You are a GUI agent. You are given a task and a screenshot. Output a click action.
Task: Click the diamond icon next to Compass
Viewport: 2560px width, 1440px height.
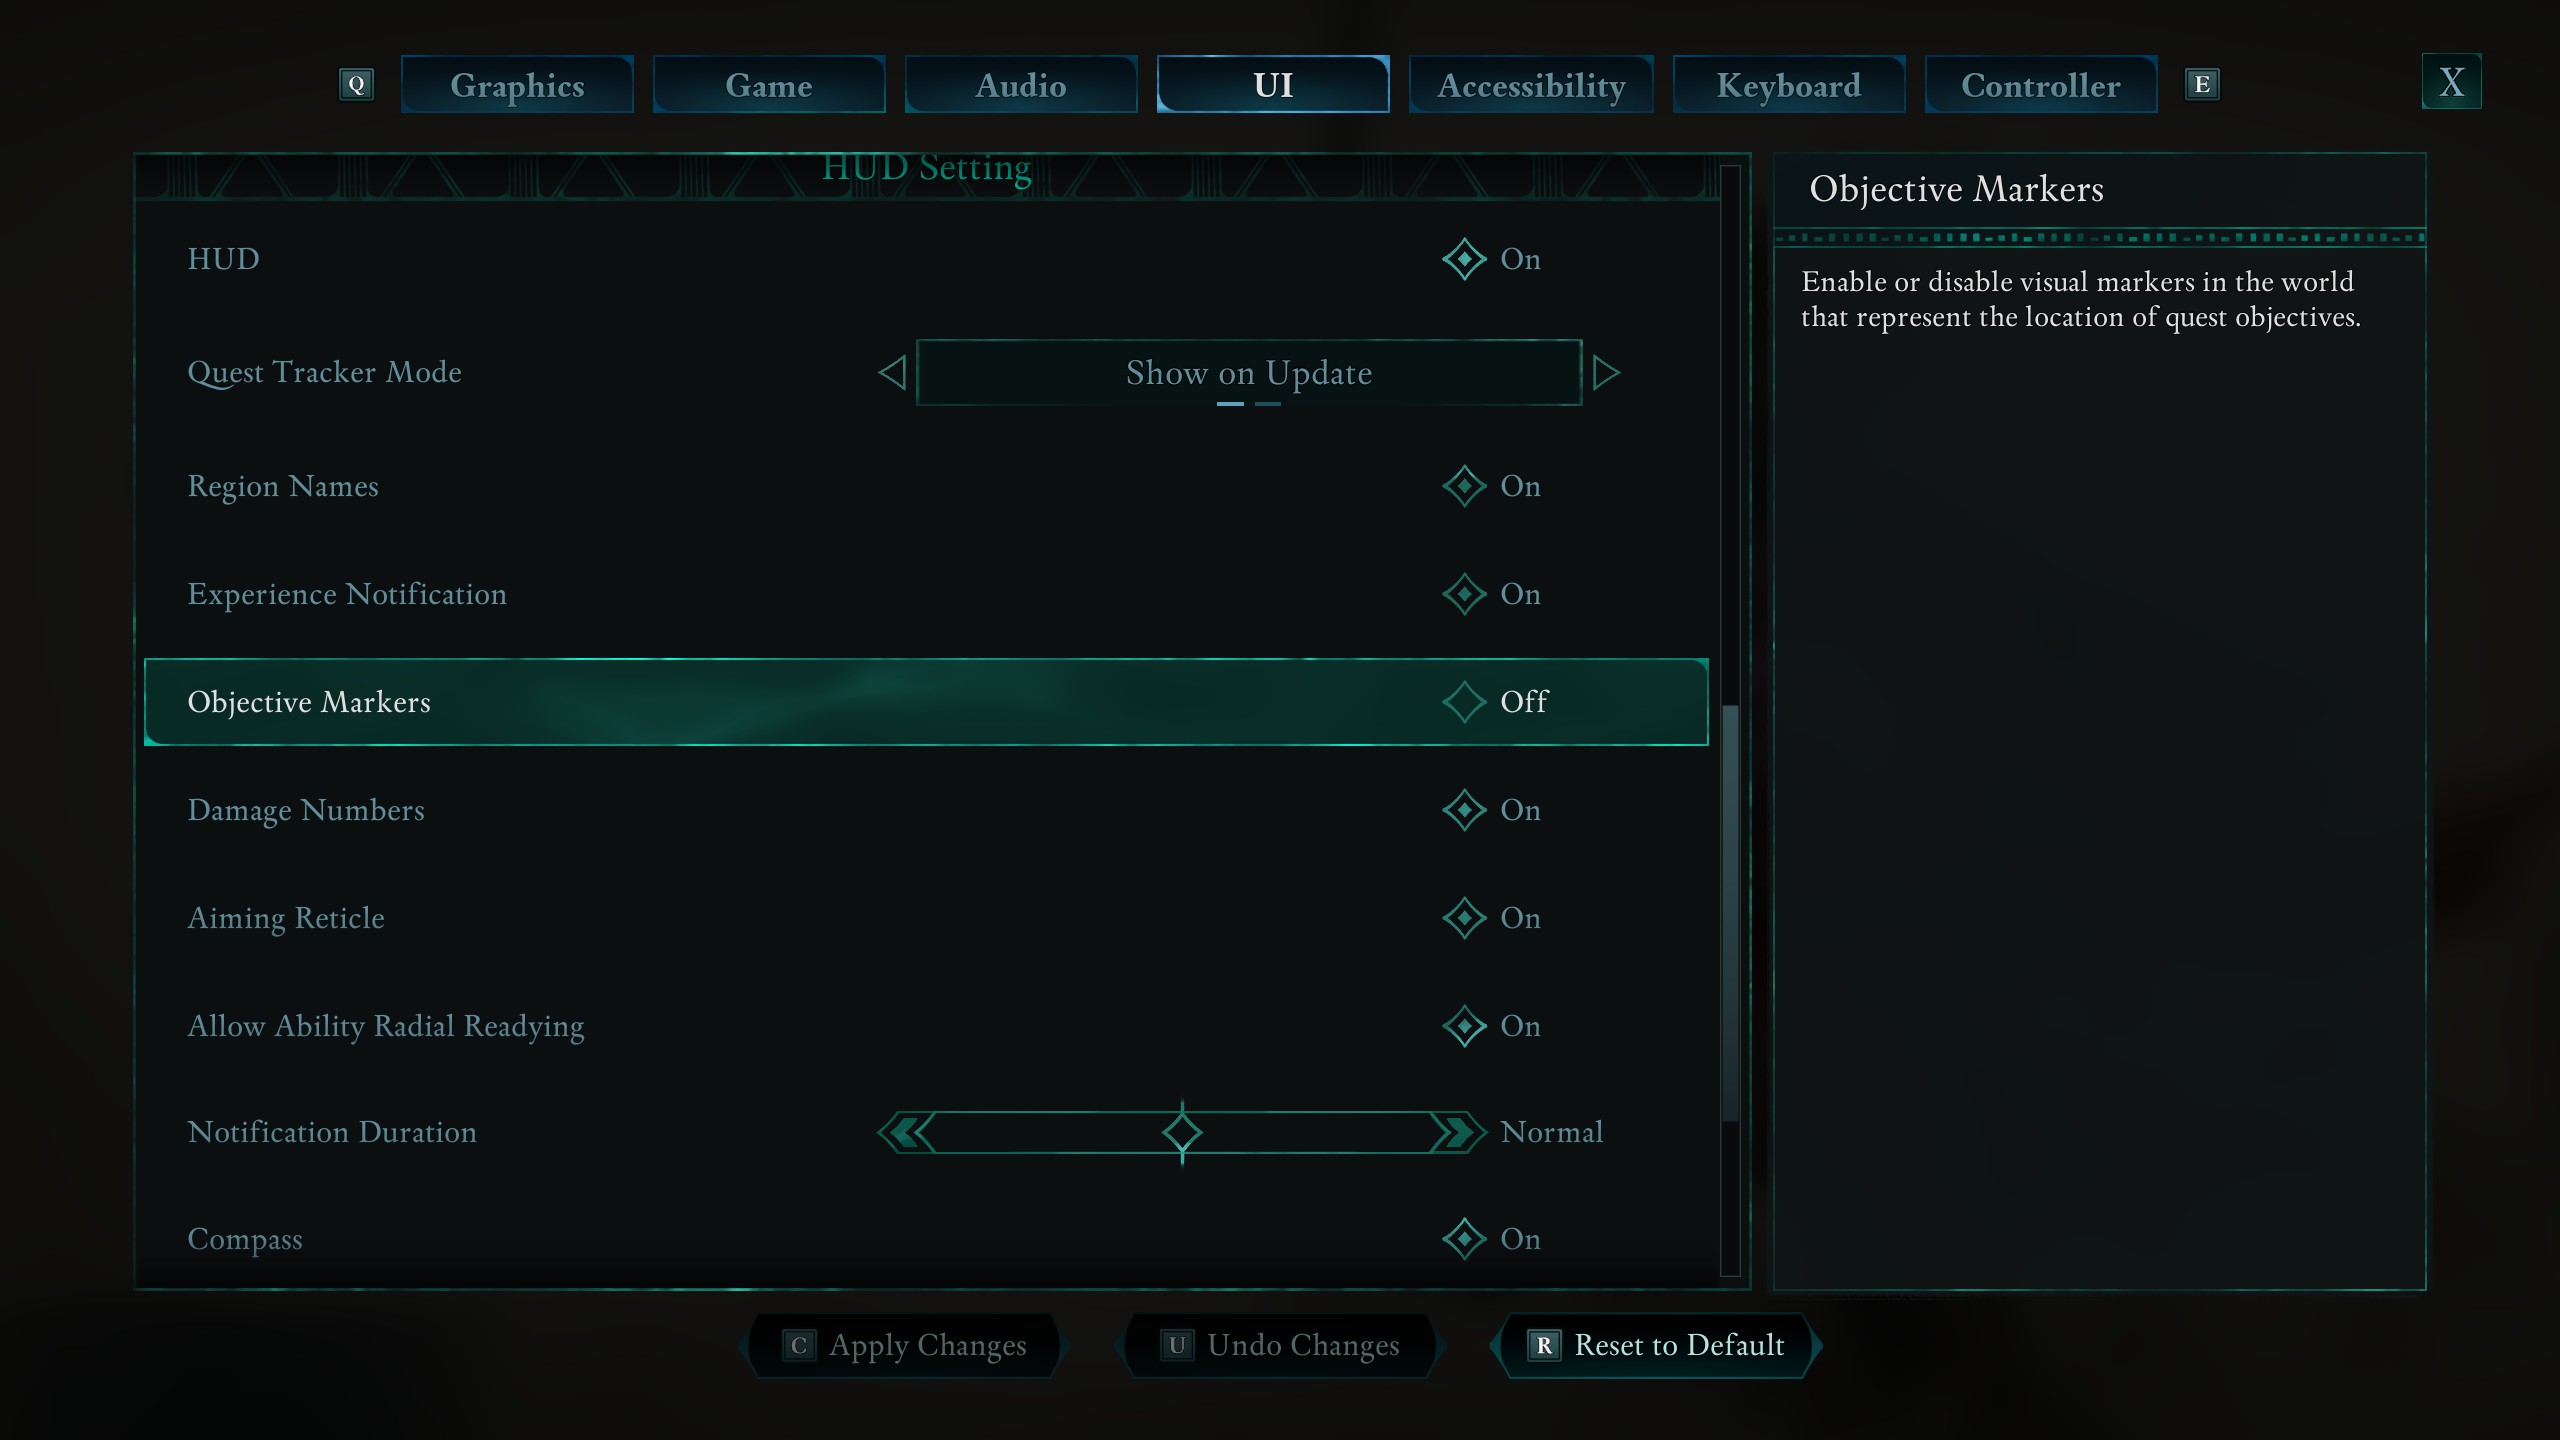point(1461,1238)
